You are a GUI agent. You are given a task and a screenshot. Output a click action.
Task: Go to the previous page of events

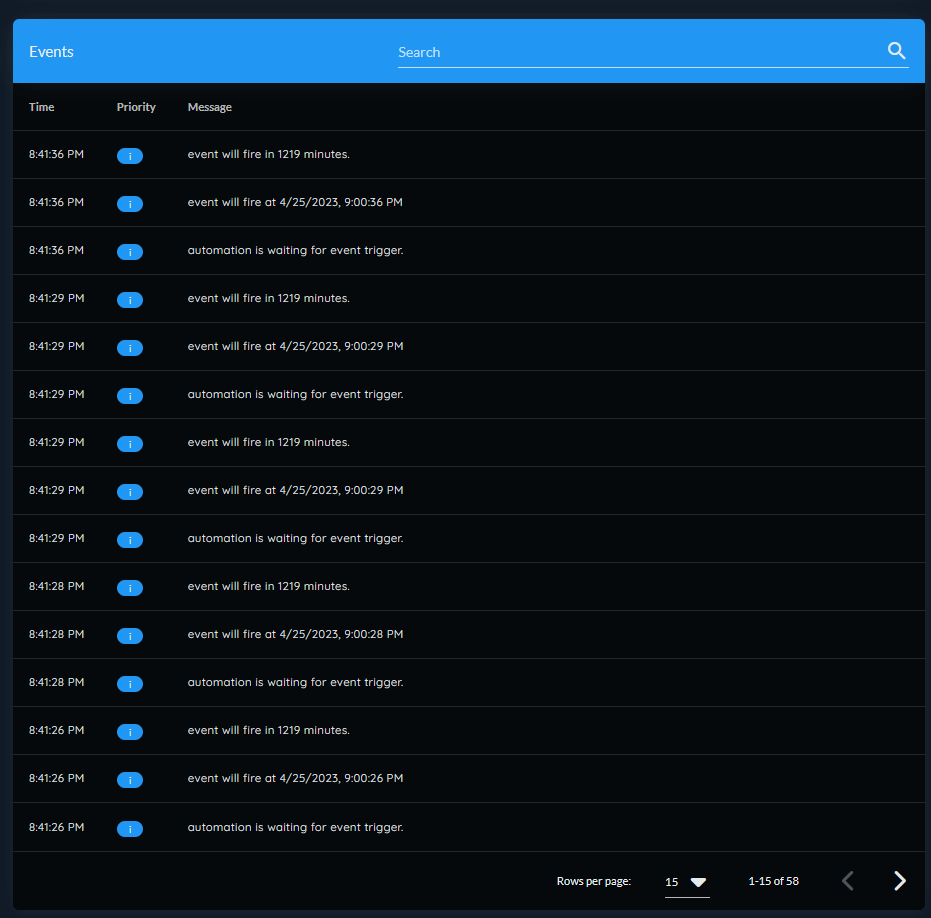(848, 881)
